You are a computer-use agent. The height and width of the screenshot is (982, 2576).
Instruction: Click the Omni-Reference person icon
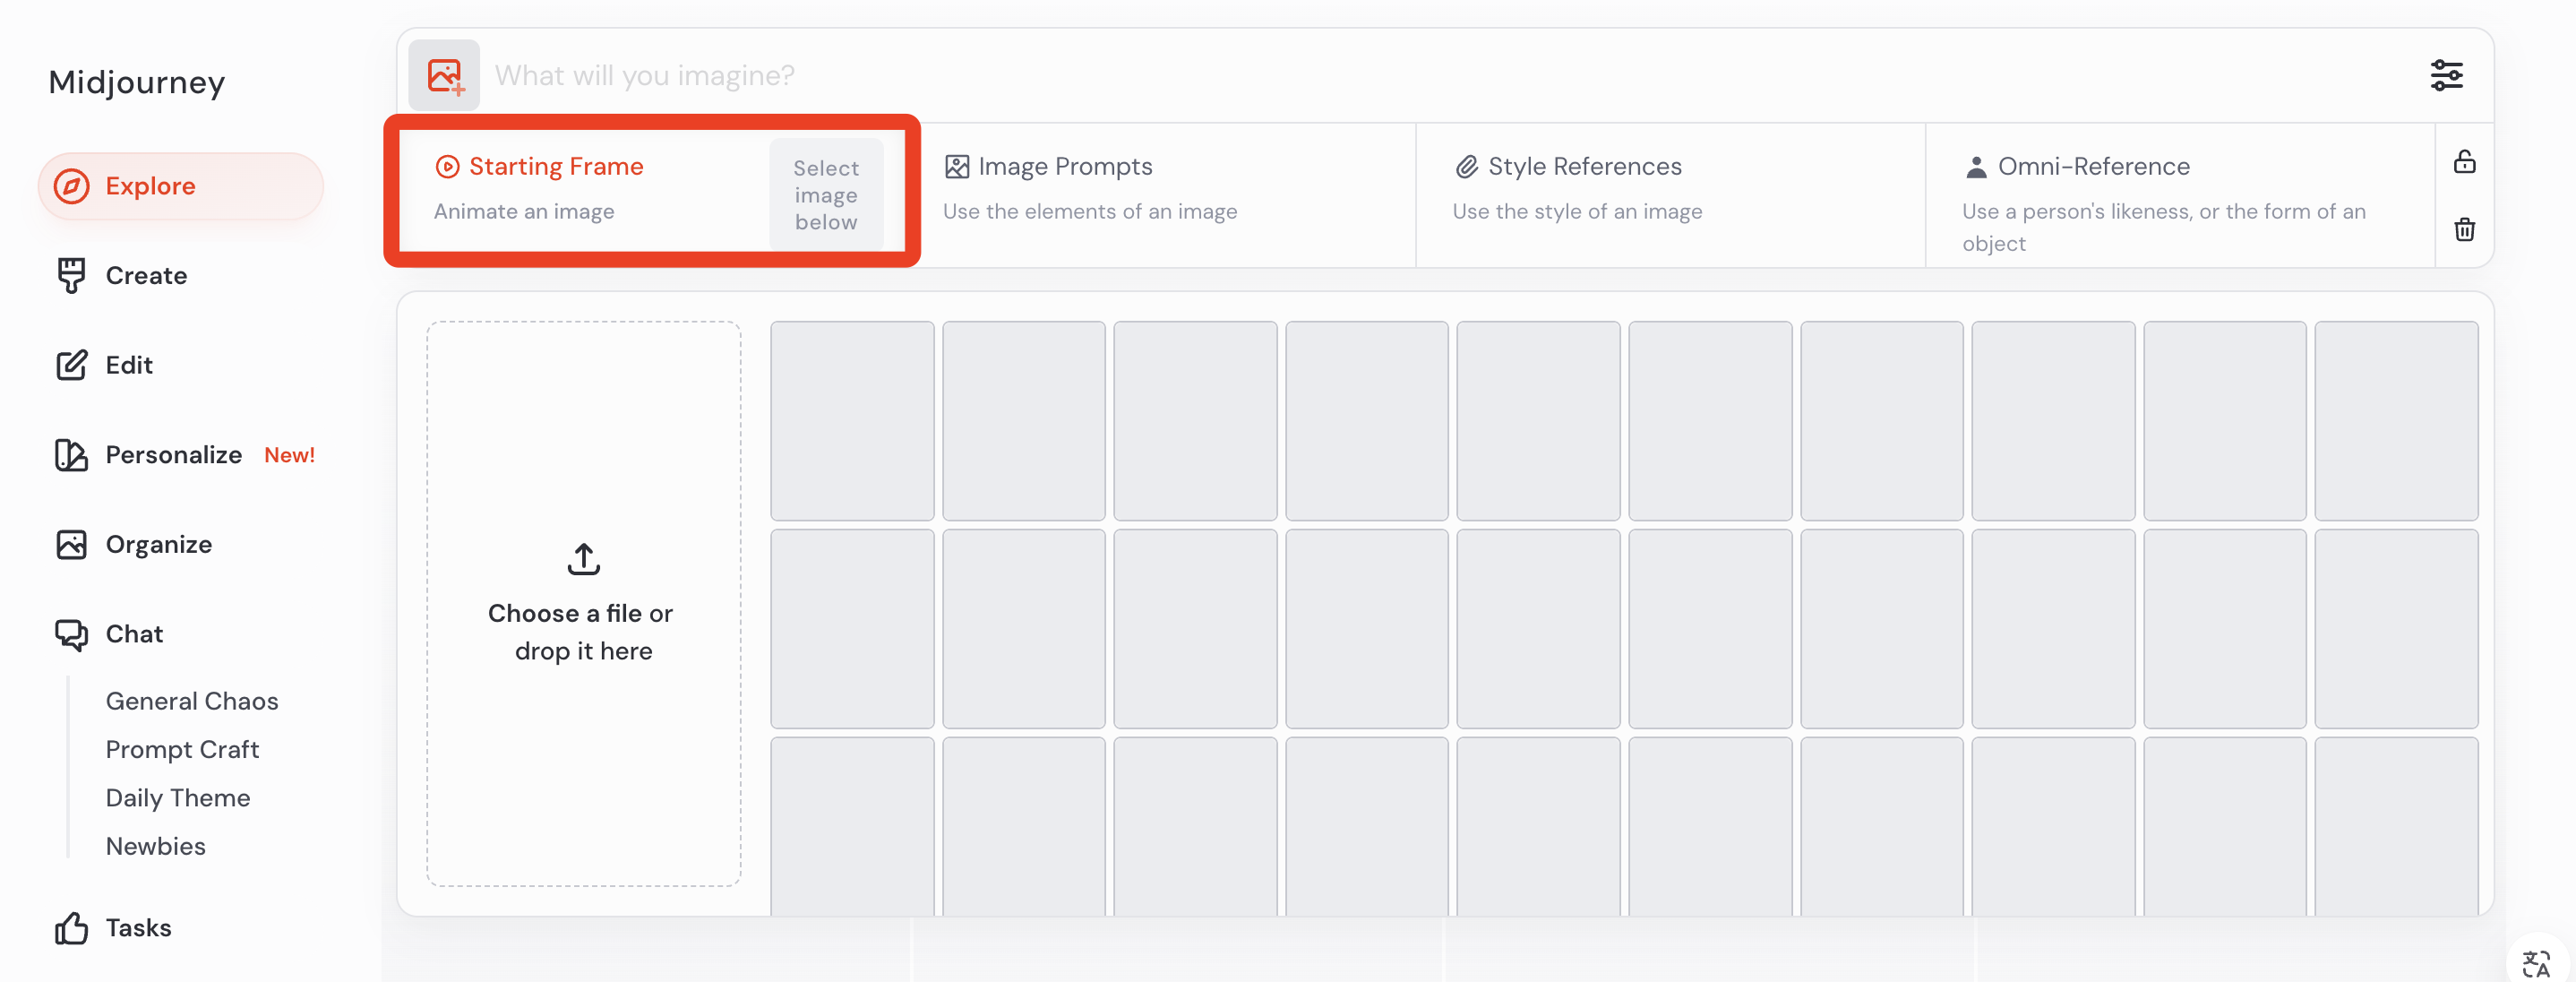[x=1975, y=166]
